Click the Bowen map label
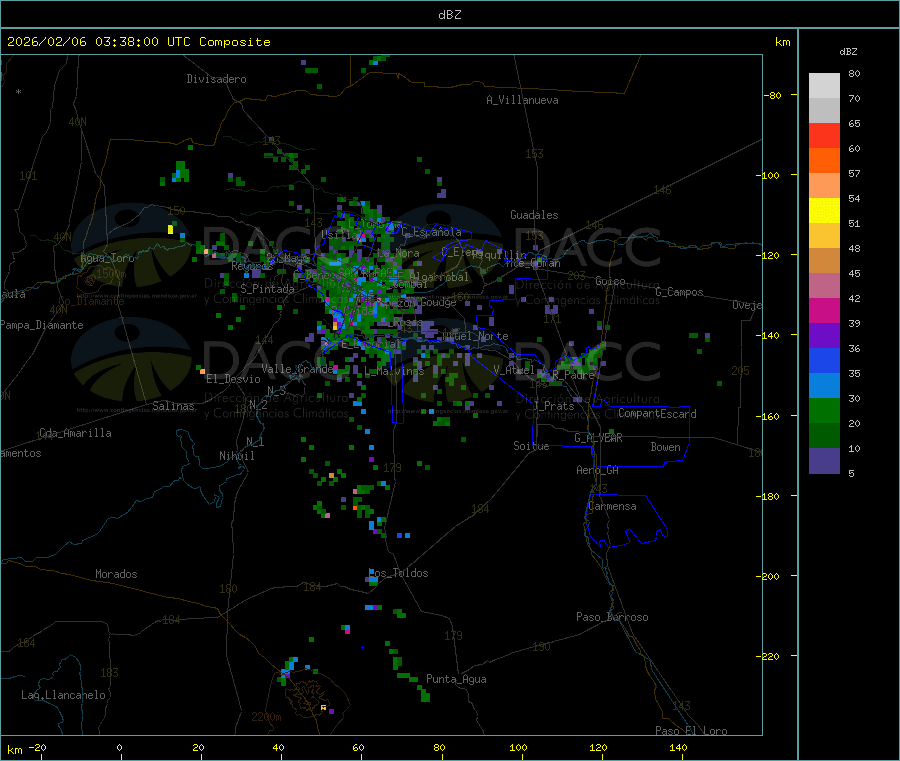The height and width of the screenshot is (761, 900). 665,447
